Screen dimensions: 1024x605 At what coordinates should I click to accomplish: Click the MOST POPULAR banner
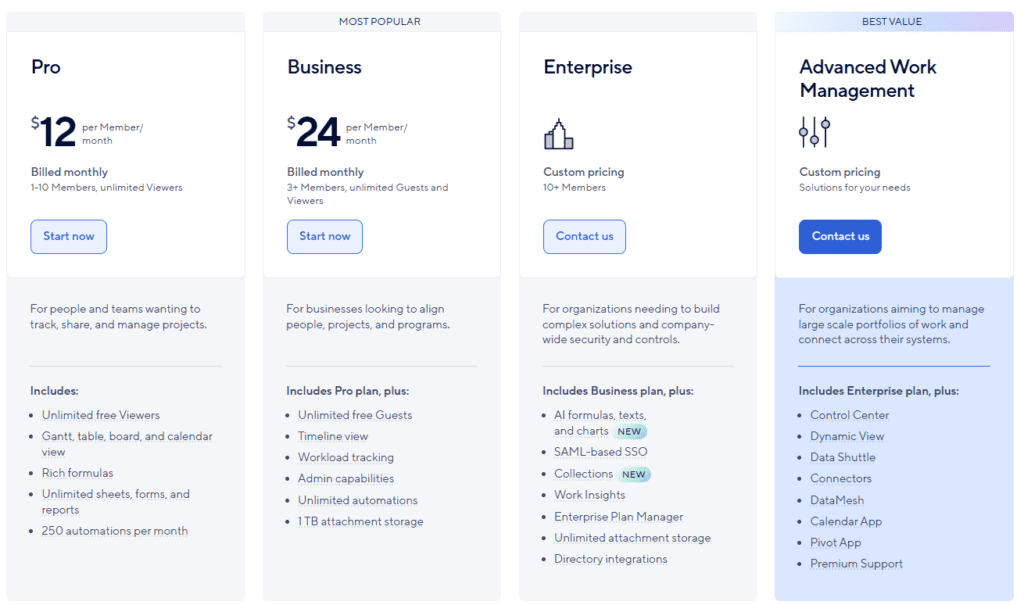[381, 20]
